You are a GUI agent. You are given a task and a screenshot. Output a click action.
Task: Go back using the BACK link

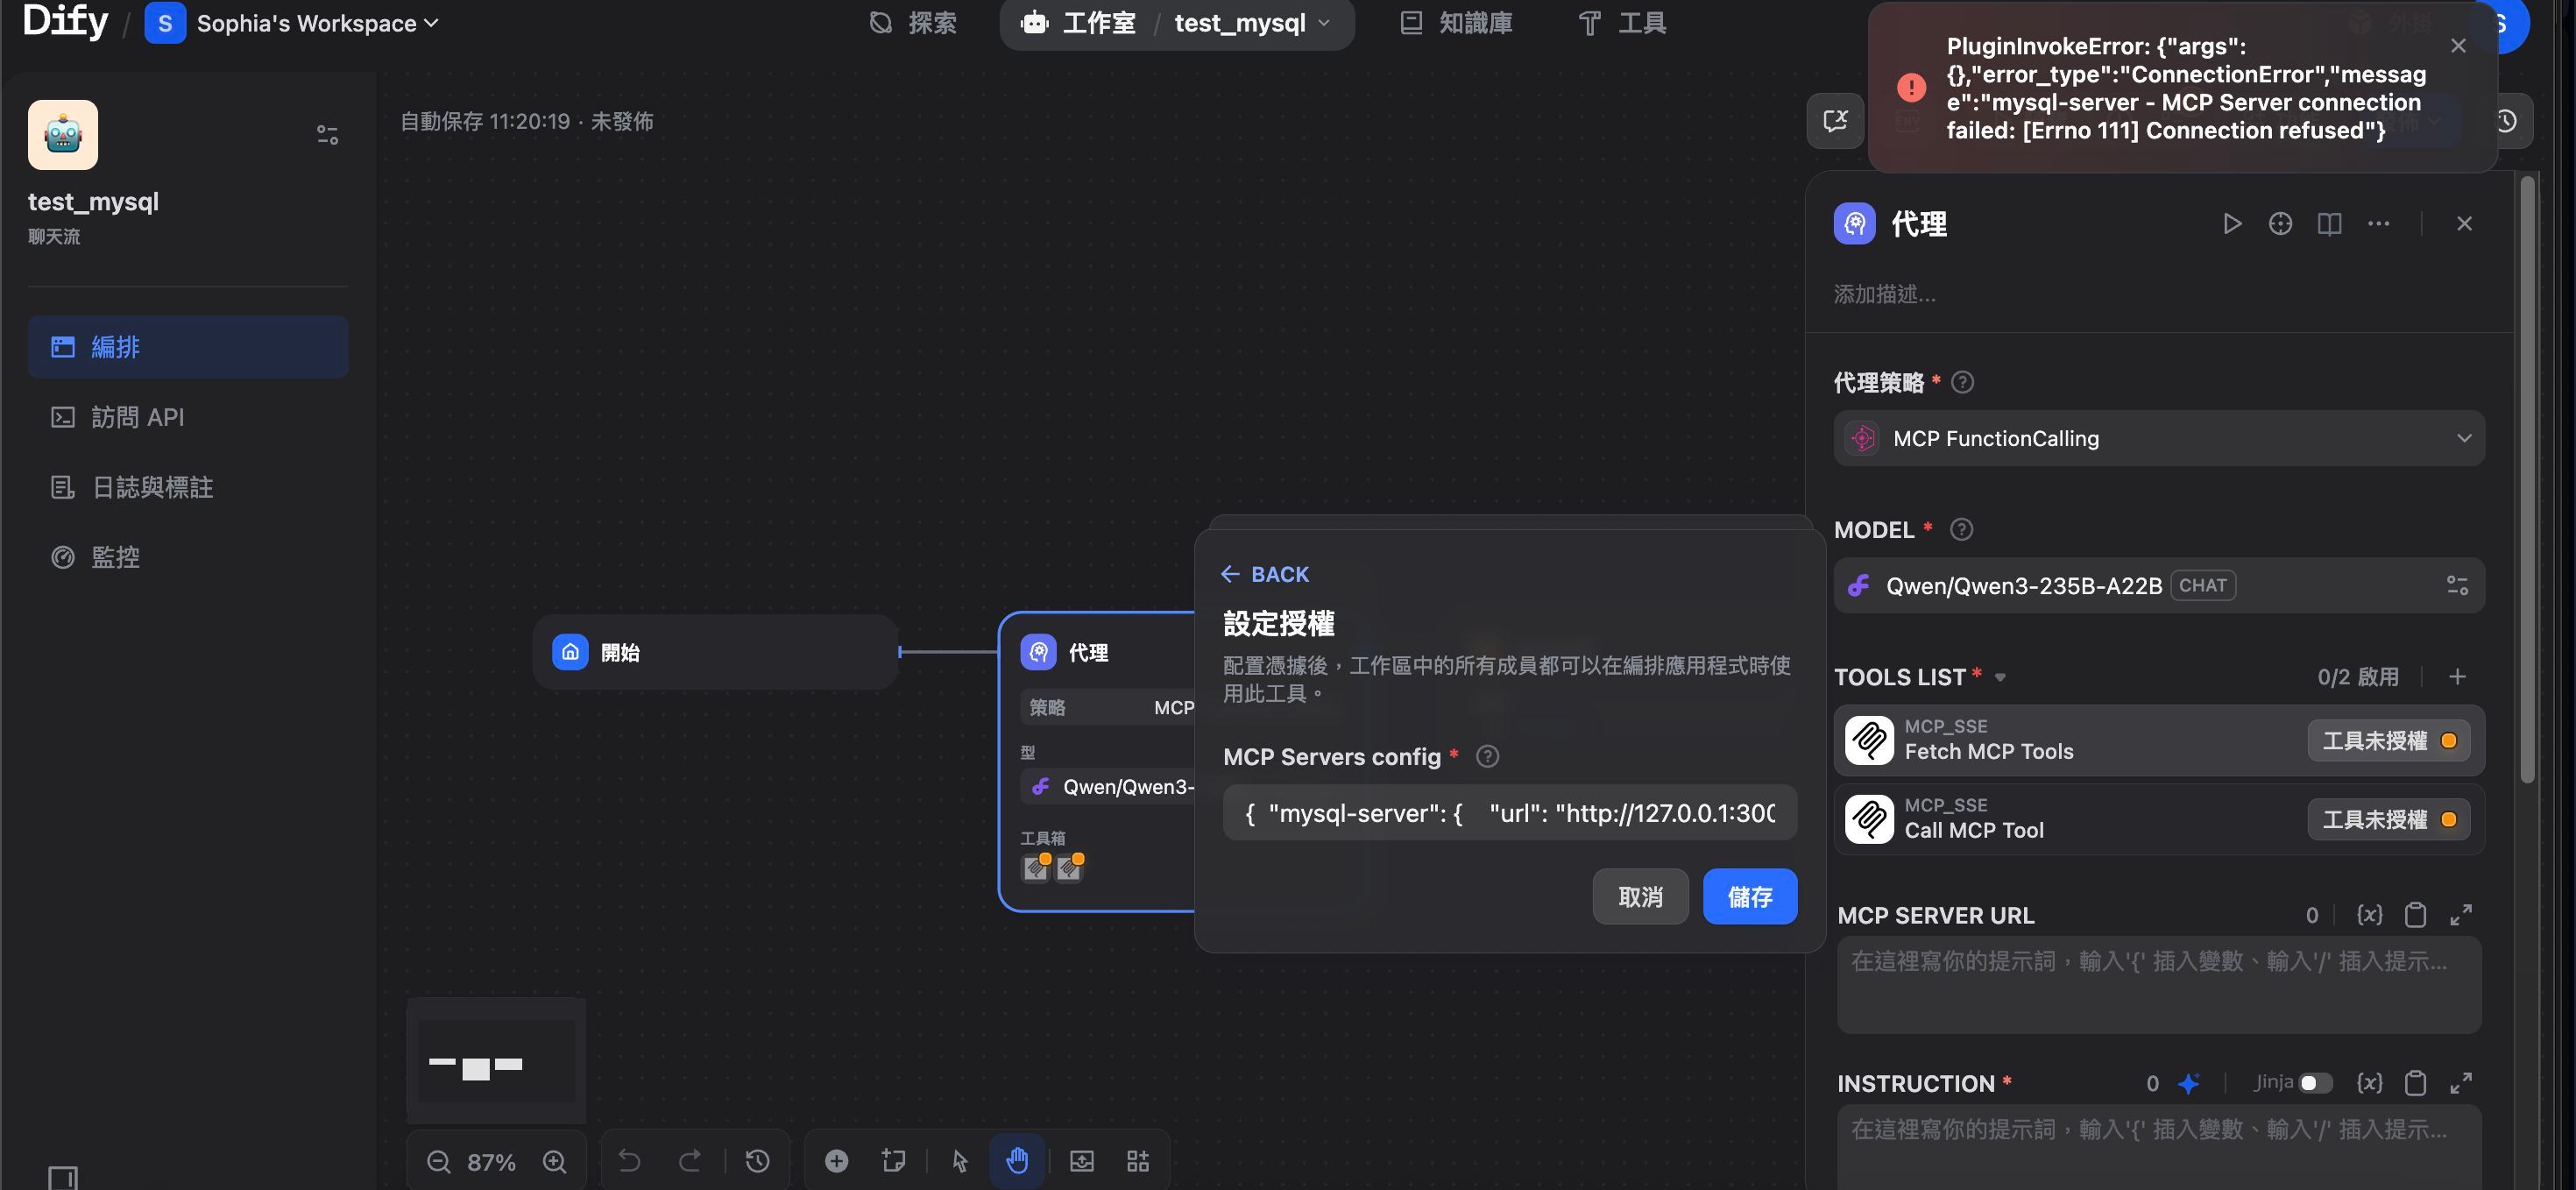[1264, 574]
